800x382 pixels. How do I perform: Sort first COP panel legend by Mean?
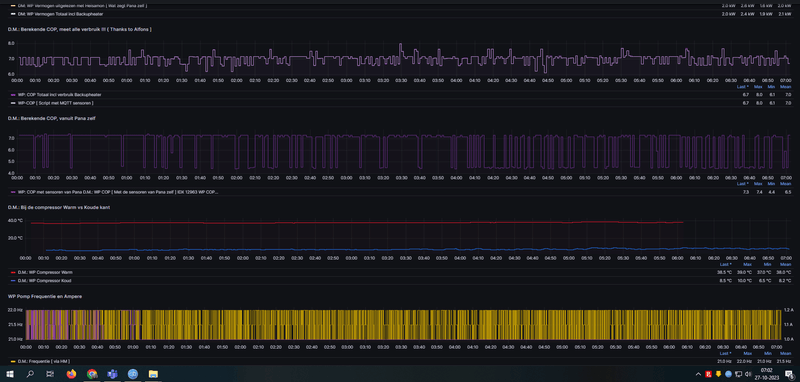pyautogui.click(x=785, y=87)
